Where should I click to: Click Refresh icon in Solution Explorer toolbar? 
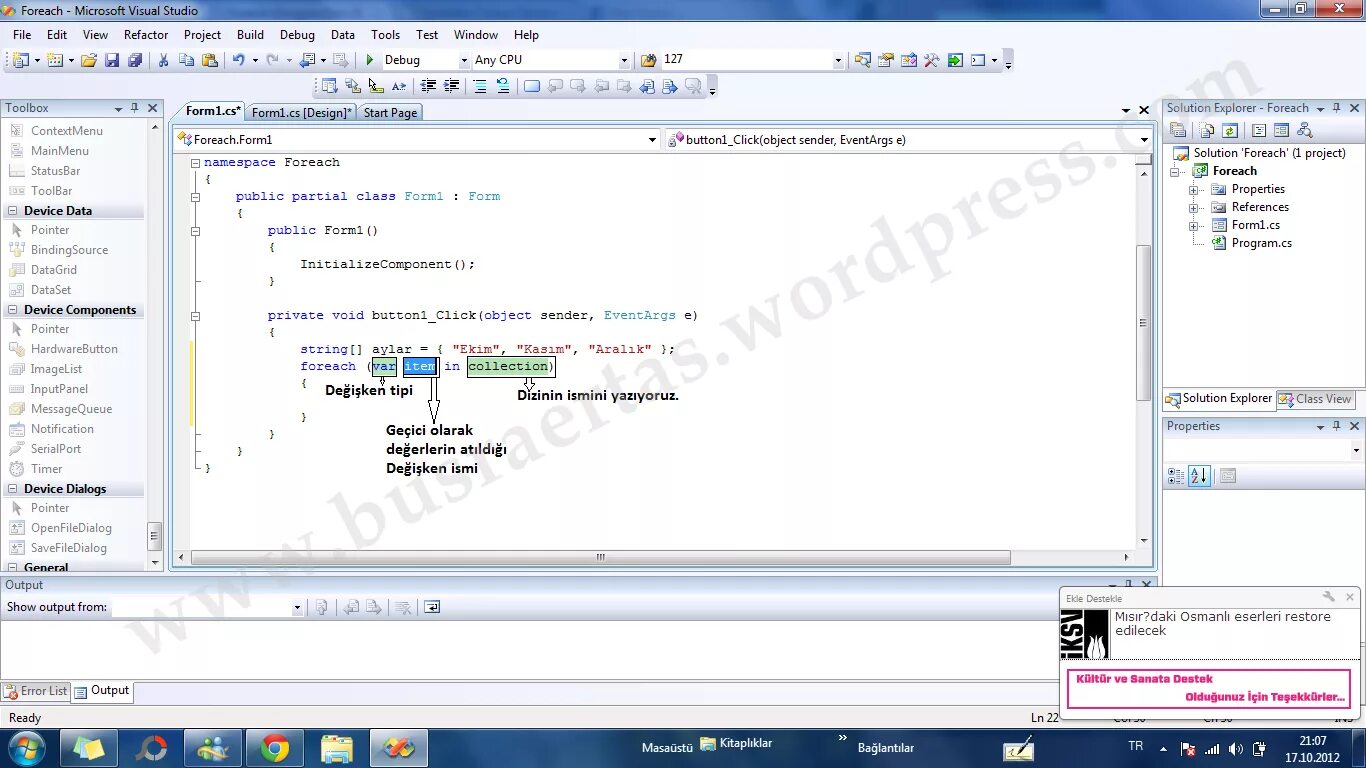click(1230, 130)
